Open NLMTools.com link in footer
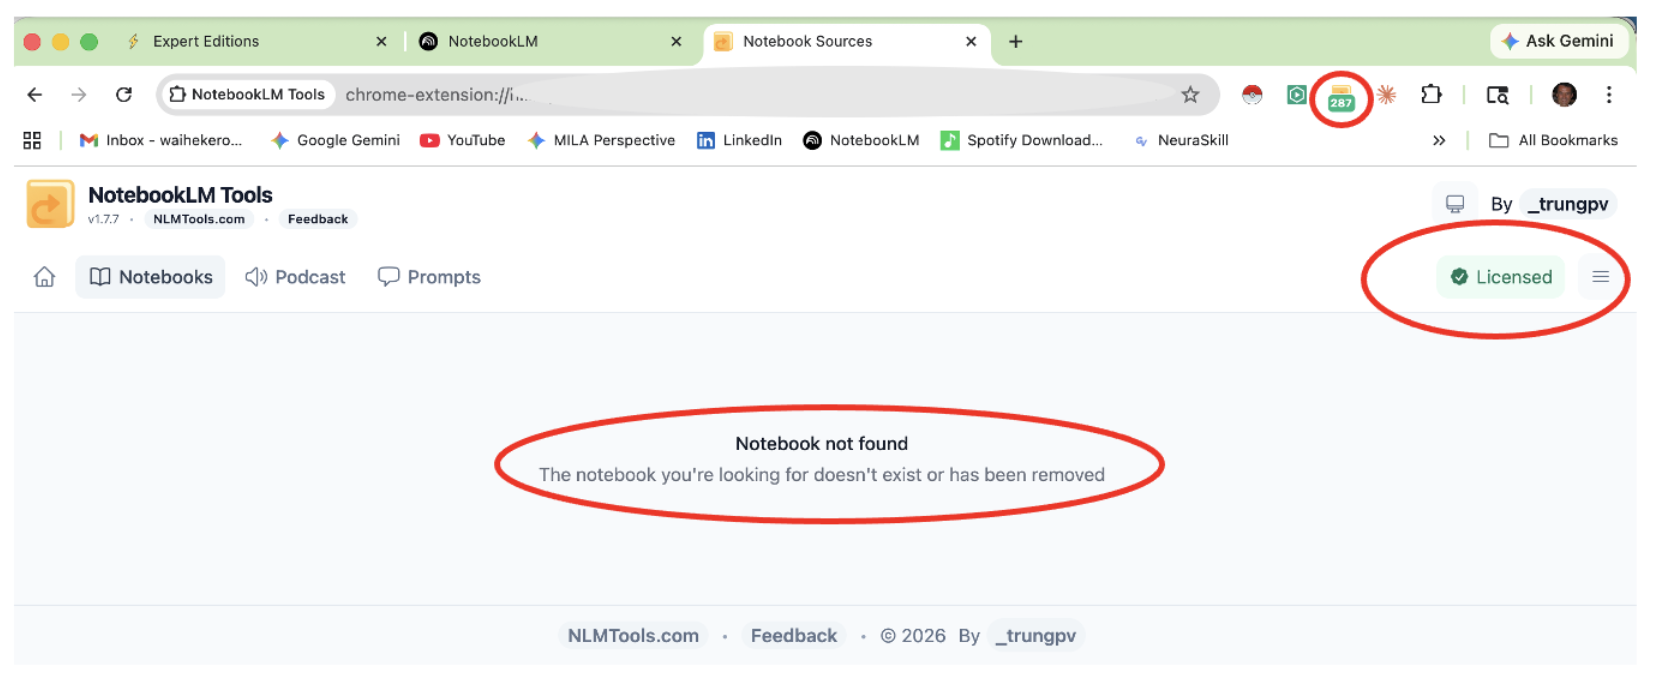This screenshot has width=1654, height=690. [633, 636]
